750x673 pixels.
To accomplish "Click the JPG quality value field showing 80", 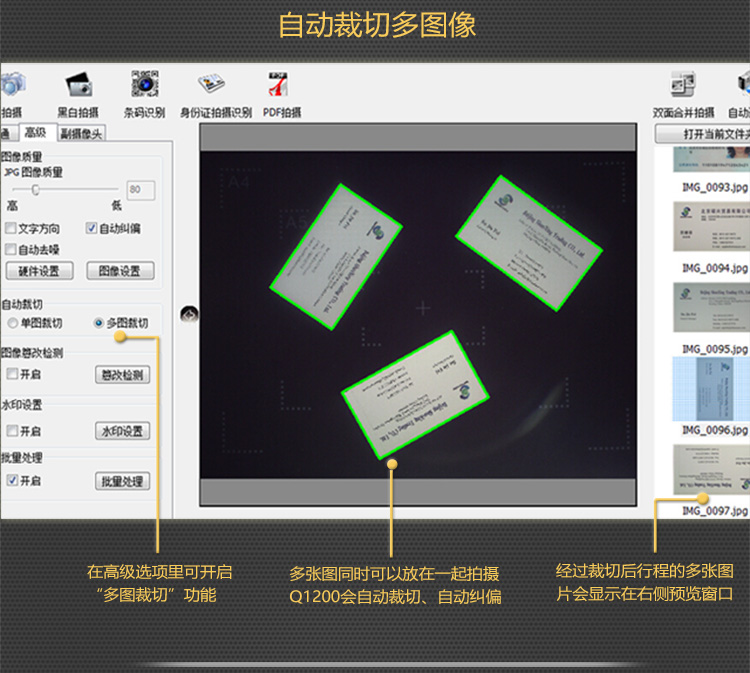I will pyautogui.click(x=141, y=190).
